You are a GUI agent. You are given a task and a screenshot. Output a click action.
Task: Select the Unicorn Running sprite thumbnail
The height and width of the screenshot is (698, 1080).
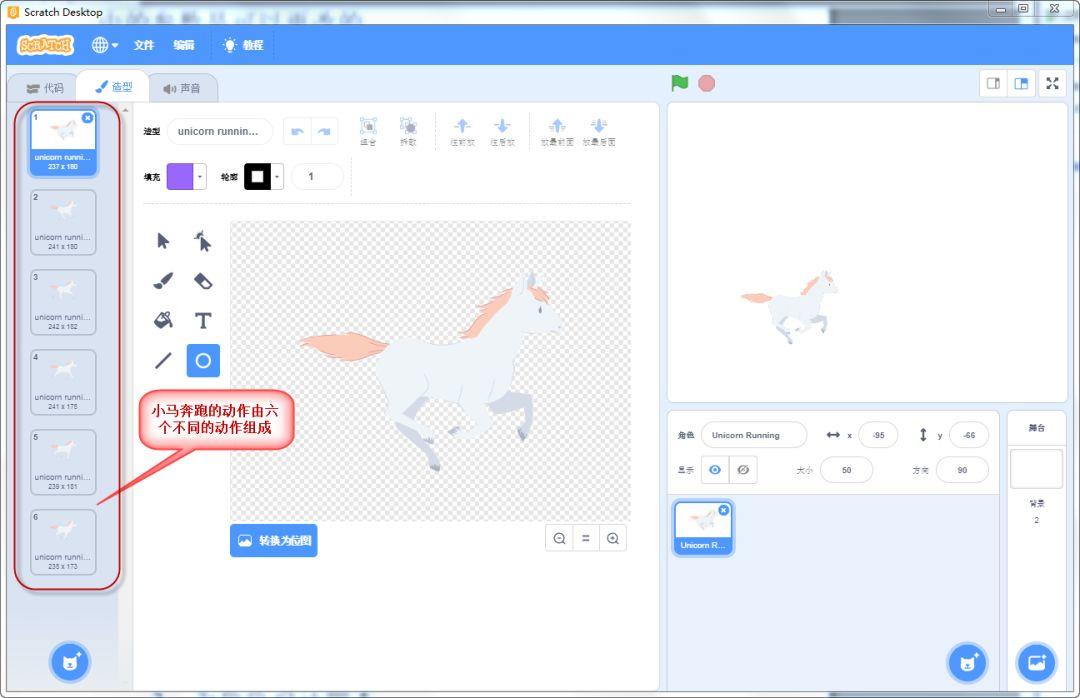703,528
